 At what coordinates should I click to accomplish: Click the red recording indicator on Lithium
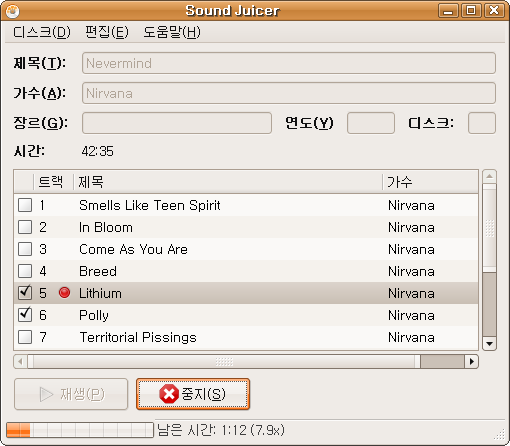click(x=64, y=293)
